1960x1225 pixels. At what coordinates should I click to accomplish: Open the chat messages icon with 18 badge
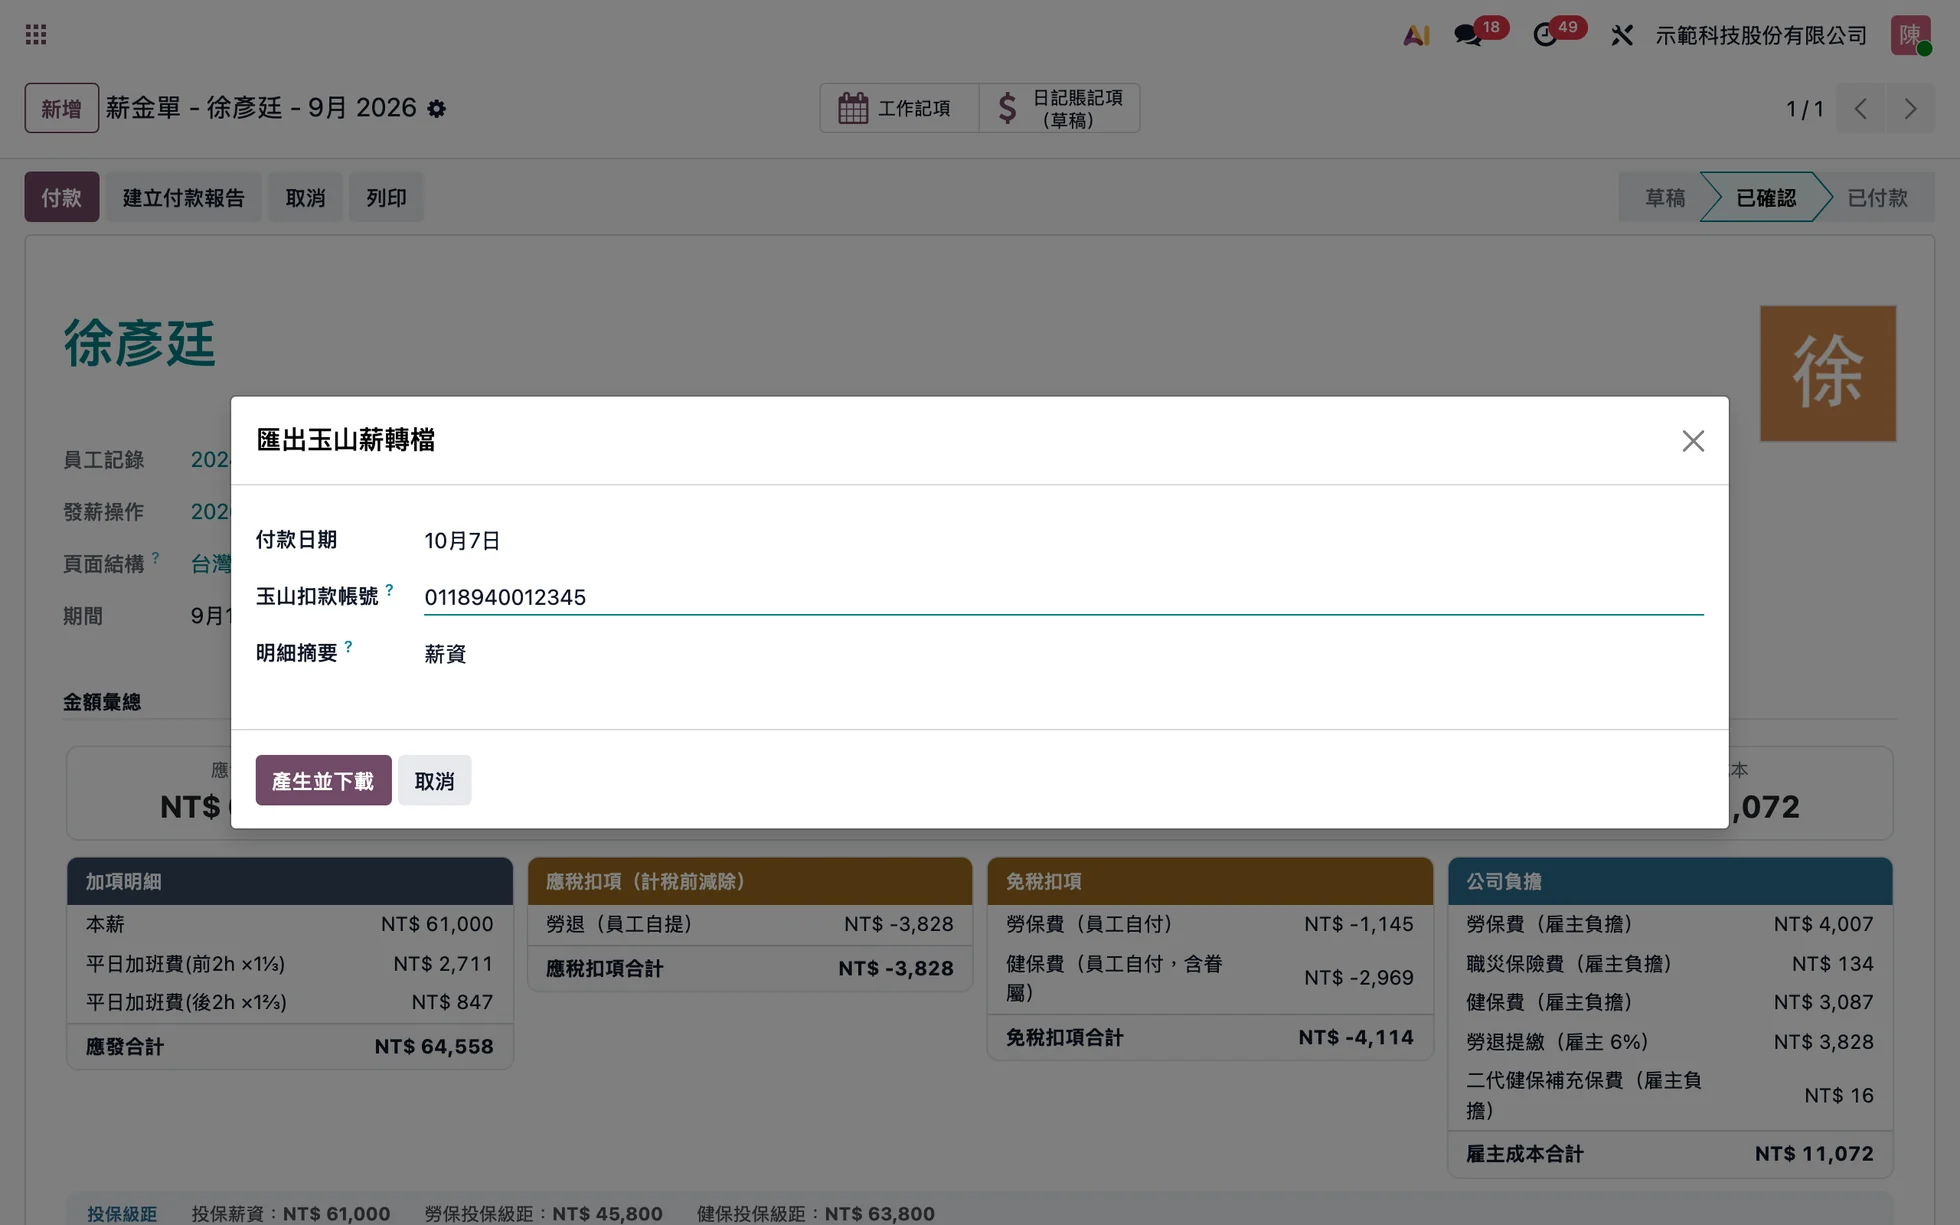coord(1468,35)
